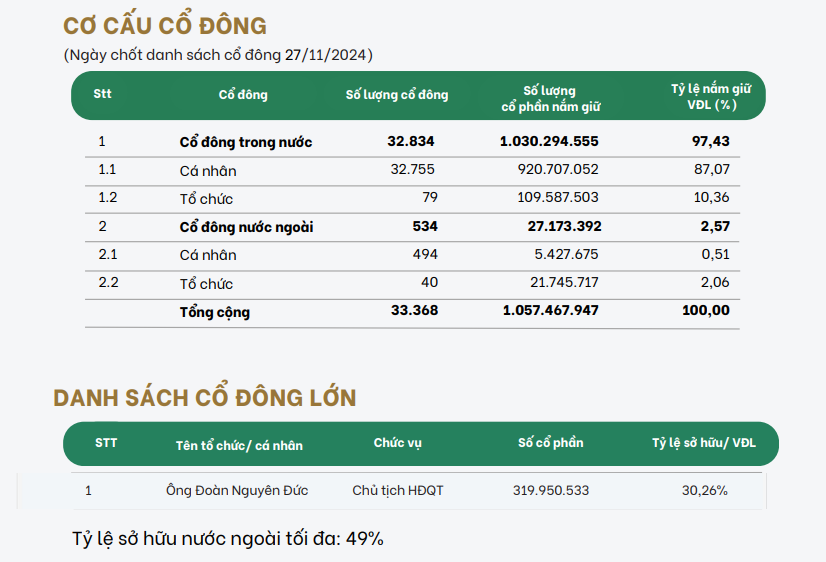Screen dimensions: 826x562
Task: Click the share count '21.745.717'
Action: (x=564, y=282)
